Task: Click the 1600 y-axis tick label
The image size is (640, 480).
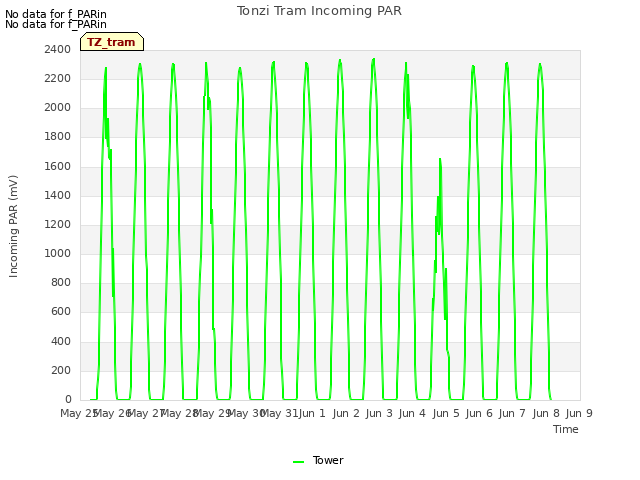Action: coord(58,167)
